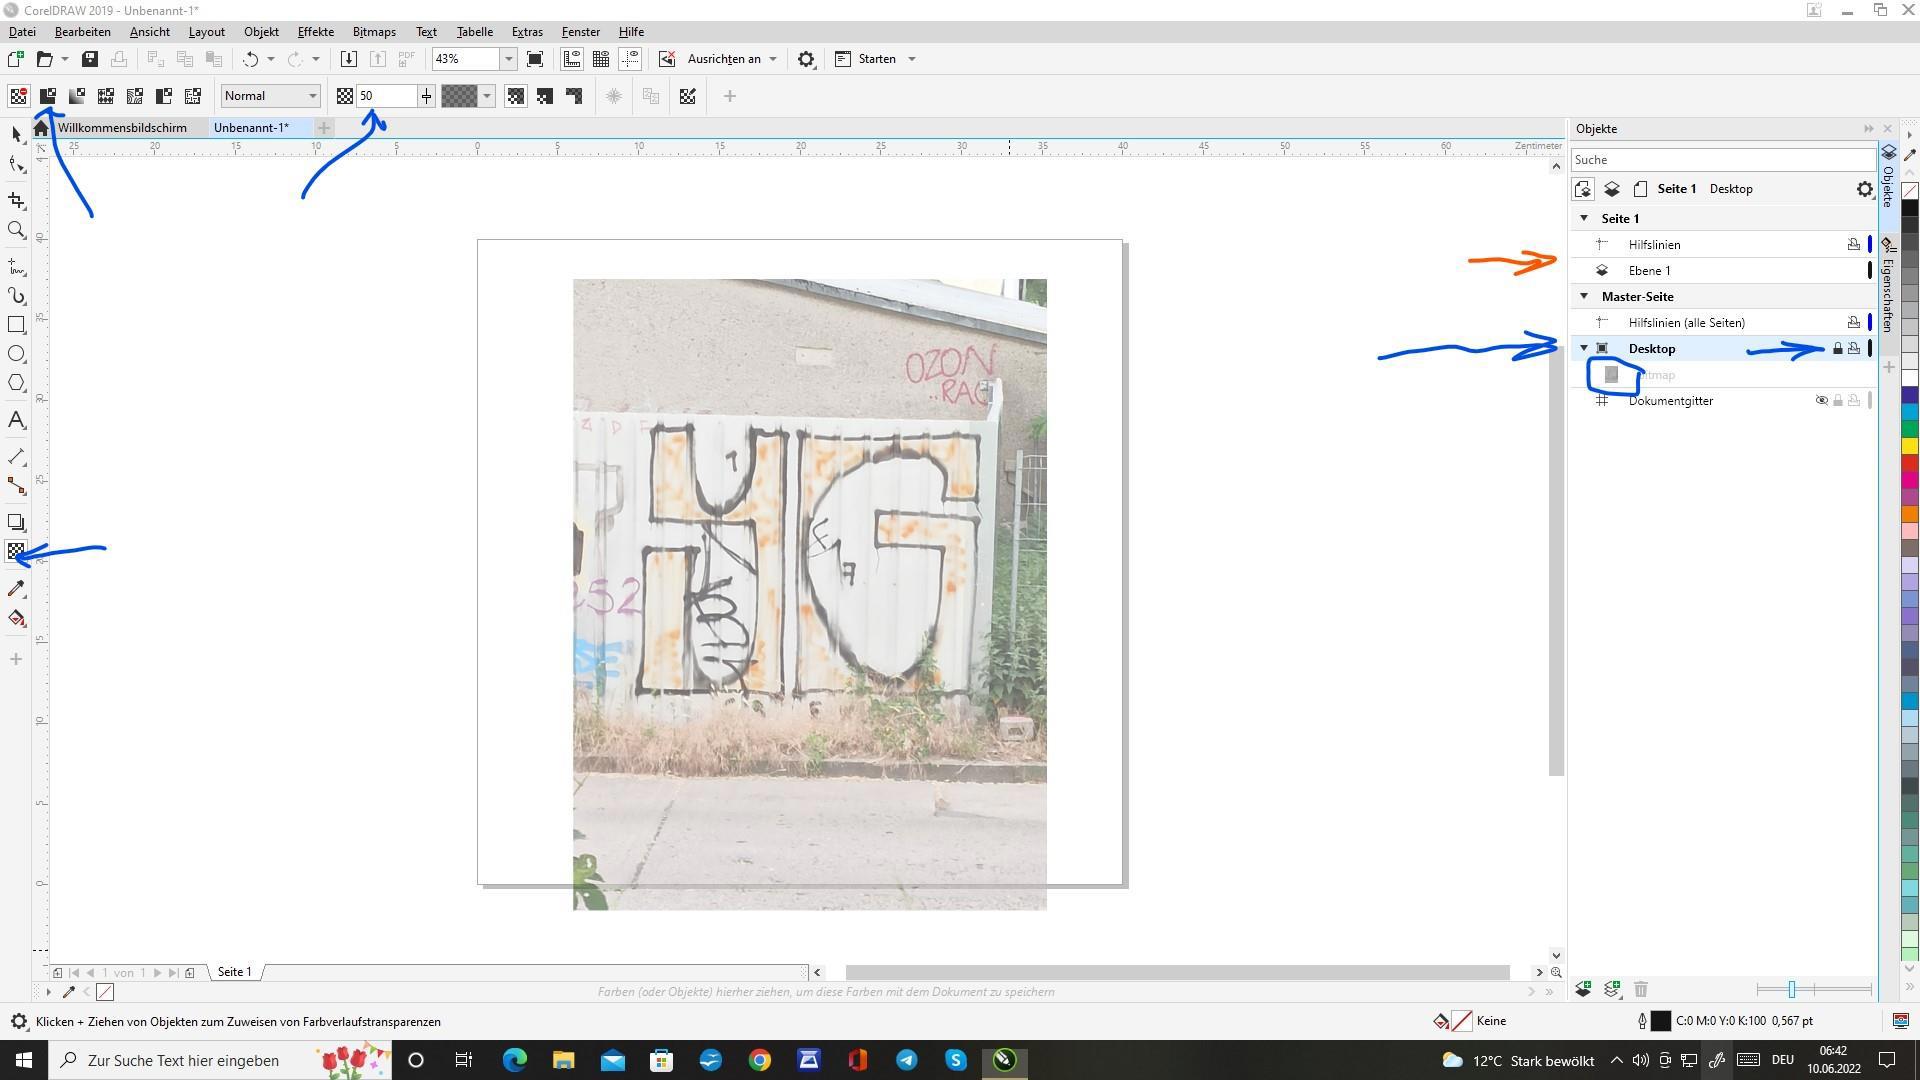Toggle the lock on Desktop layer
Image resolution: width=1920 pixels, height=1080 pixels.
pyautogui.click(x=1837, y=349)
